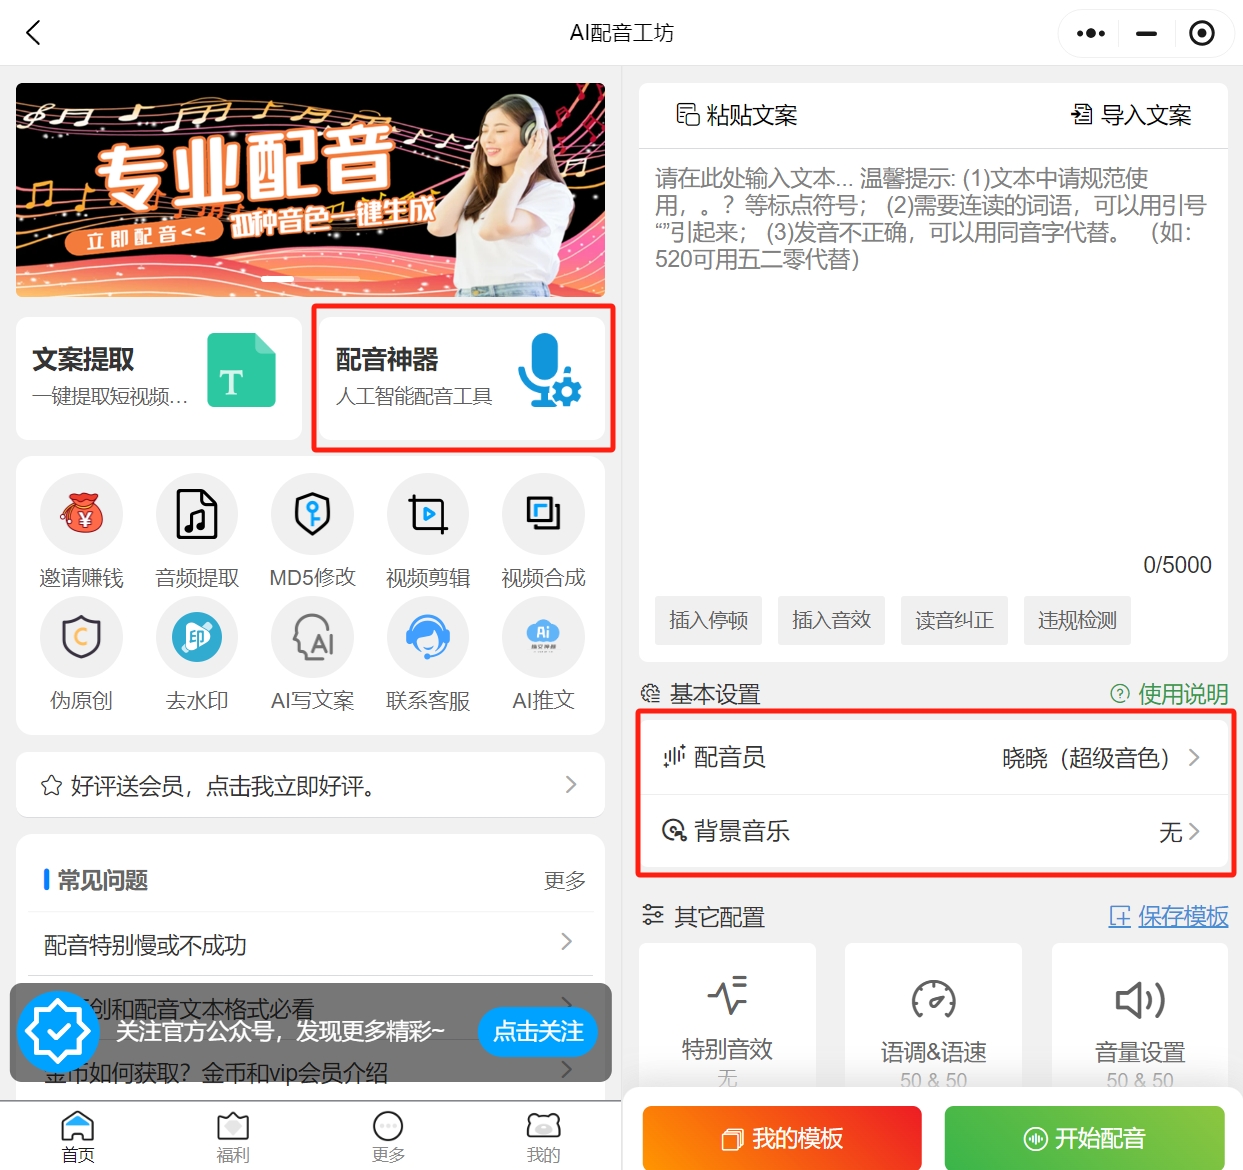Click the 专业配音 promotional banner
This screenshot has height=1170, width=1243.
click(x=310, y=190)
